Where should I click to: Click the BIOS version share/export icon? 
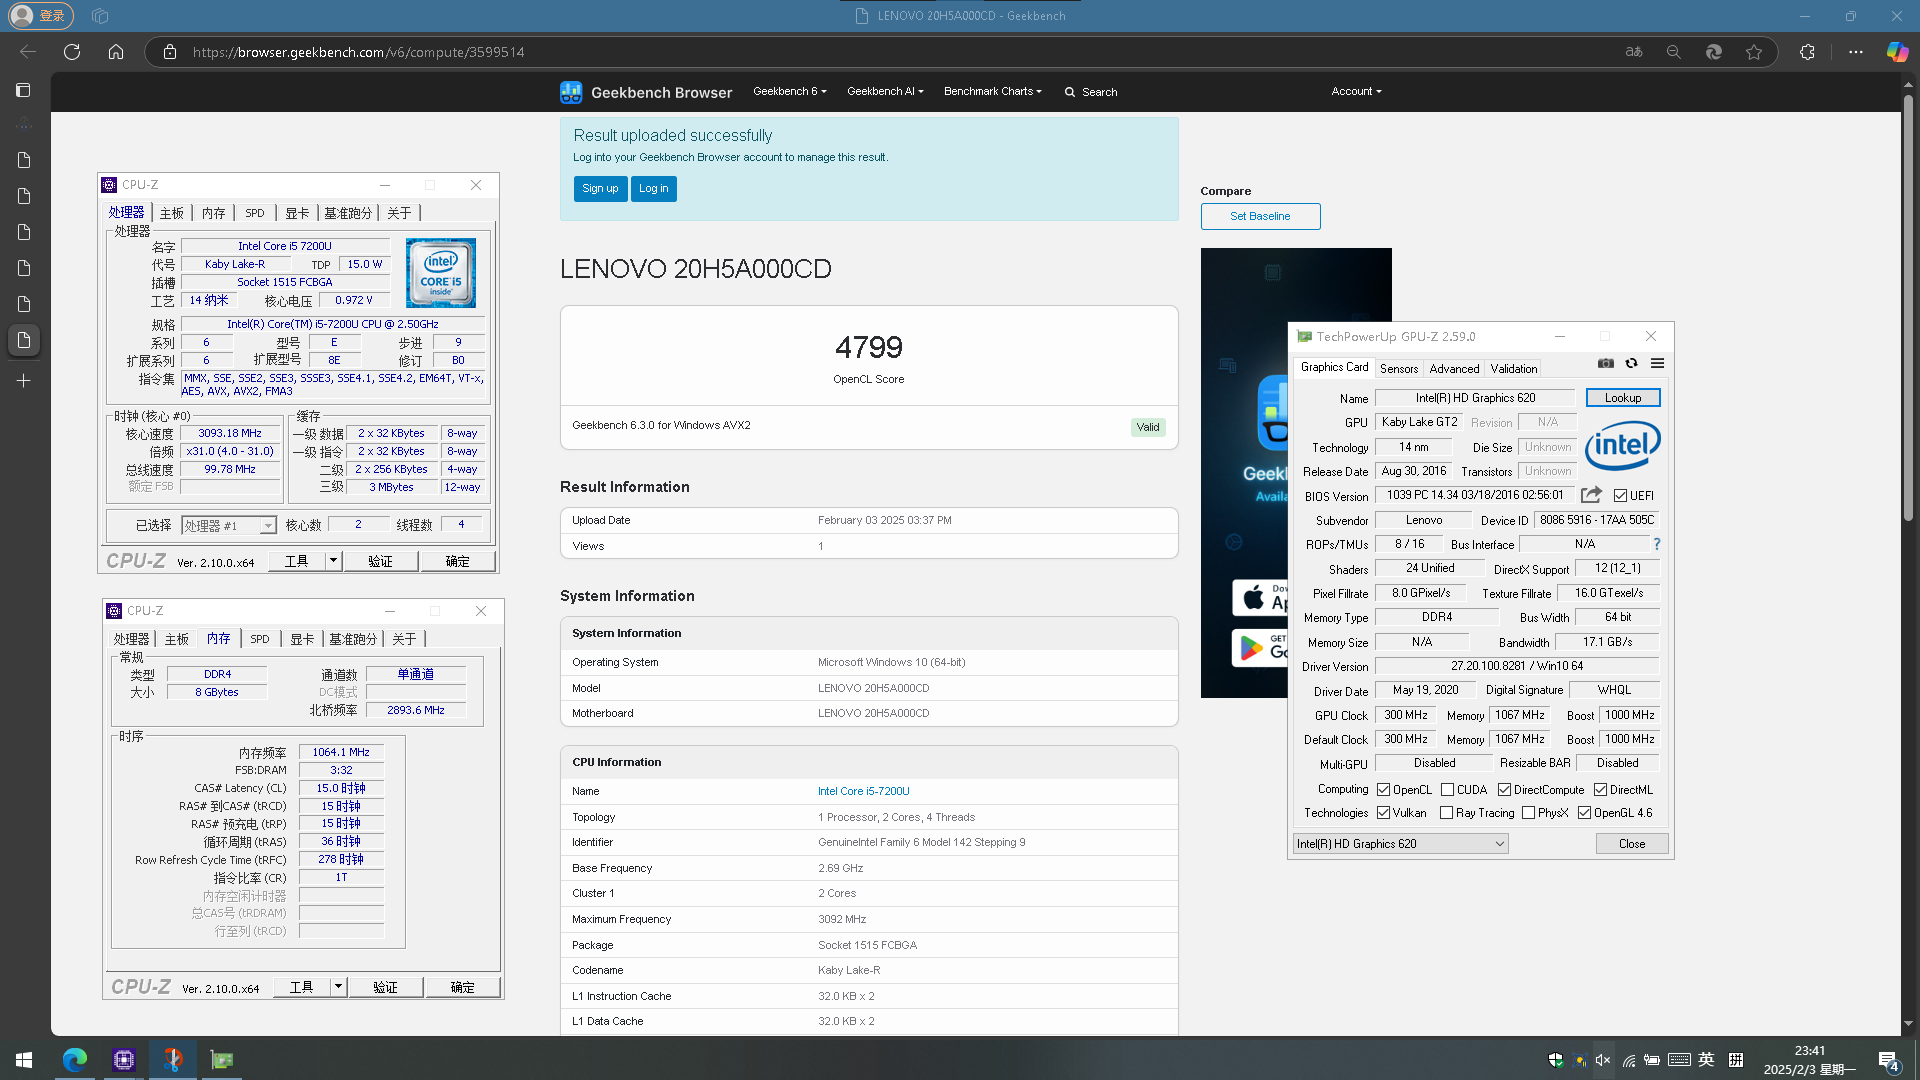click(1591, 495)
